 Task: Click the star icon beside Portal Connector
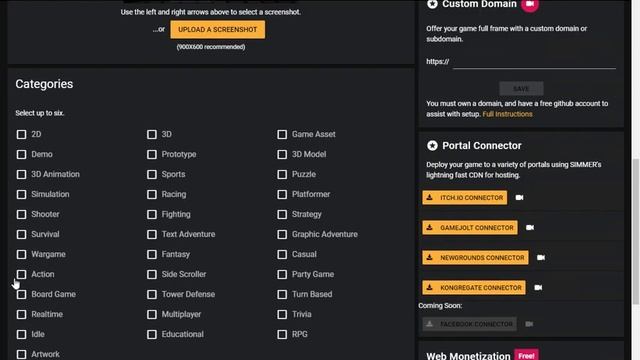pos(432,145)
